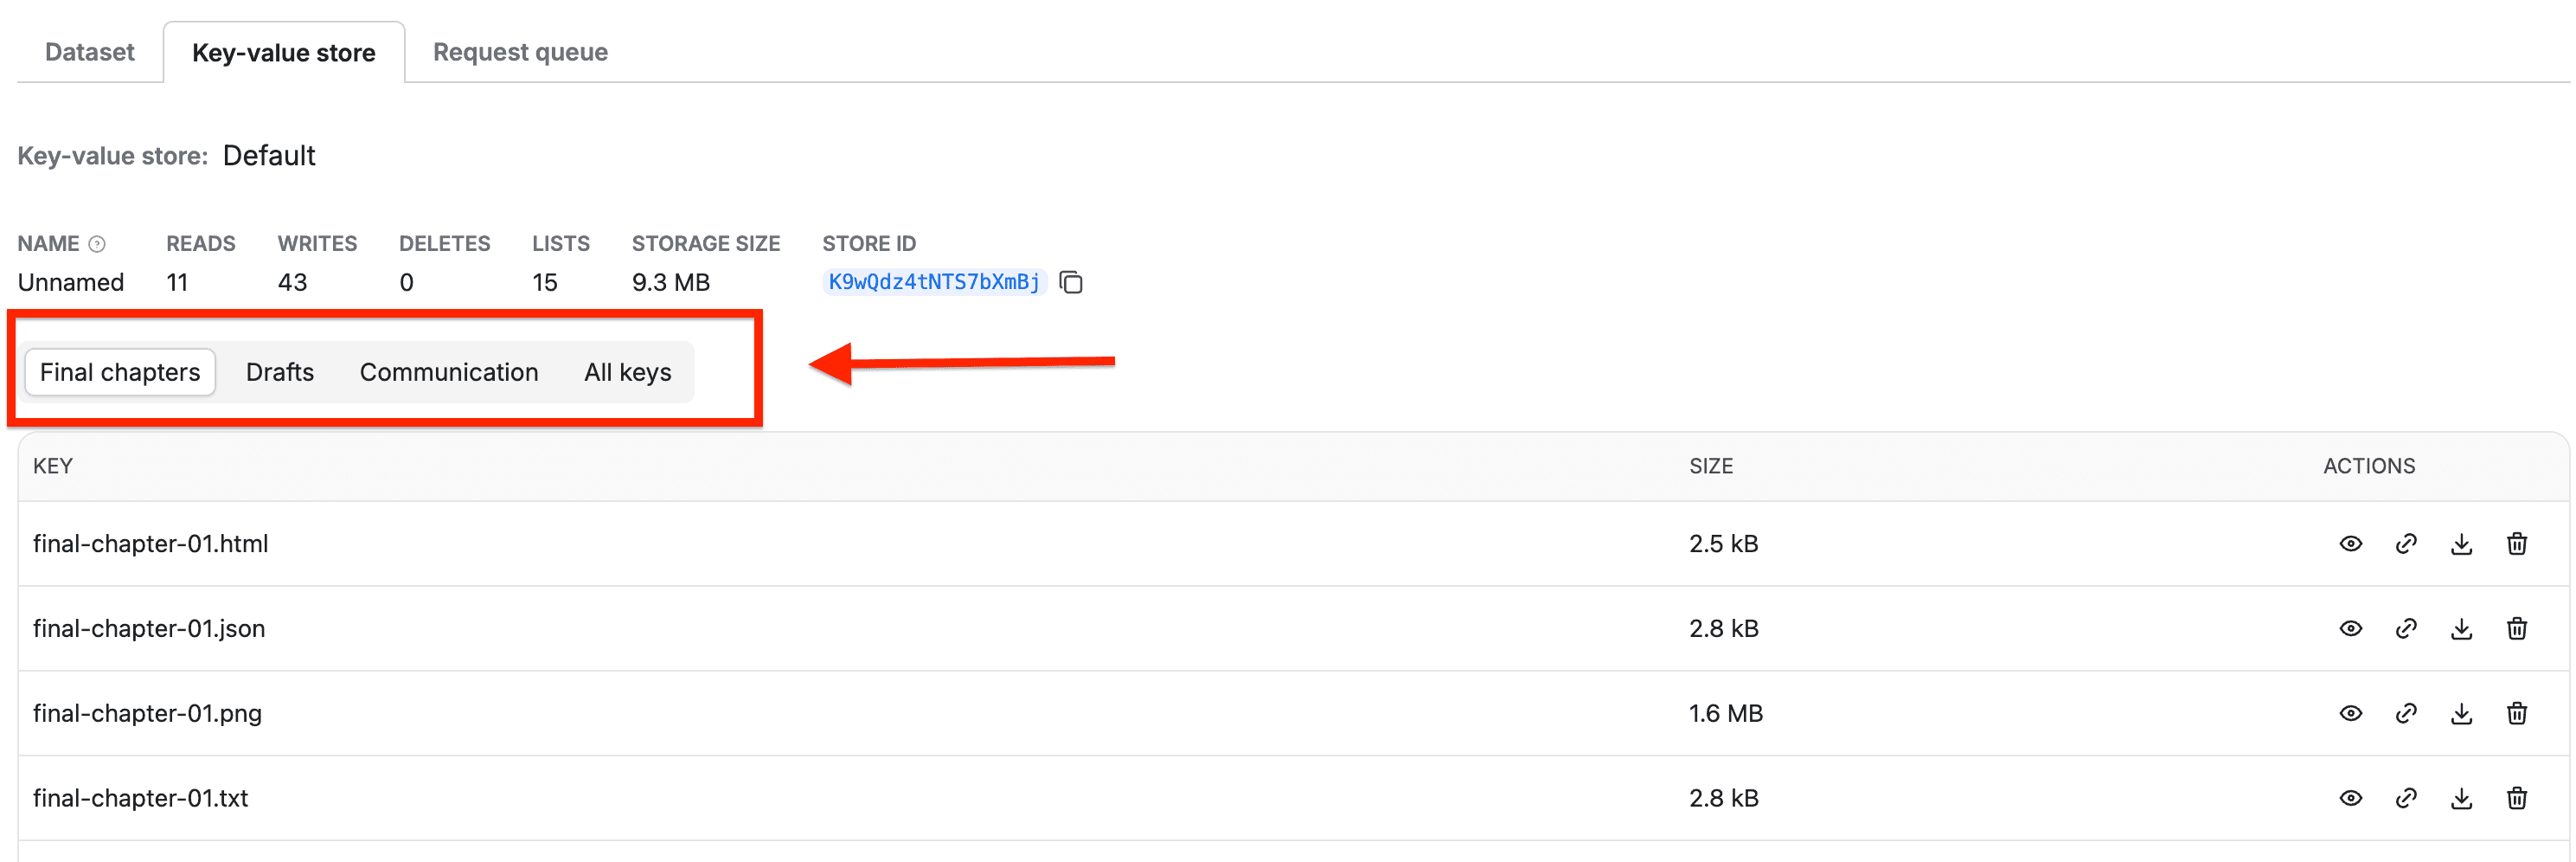This screenshot has width=2576, height=862.
Task: Preview final-chapter-01.json with the eye icon
Action: coord(2350,629)
